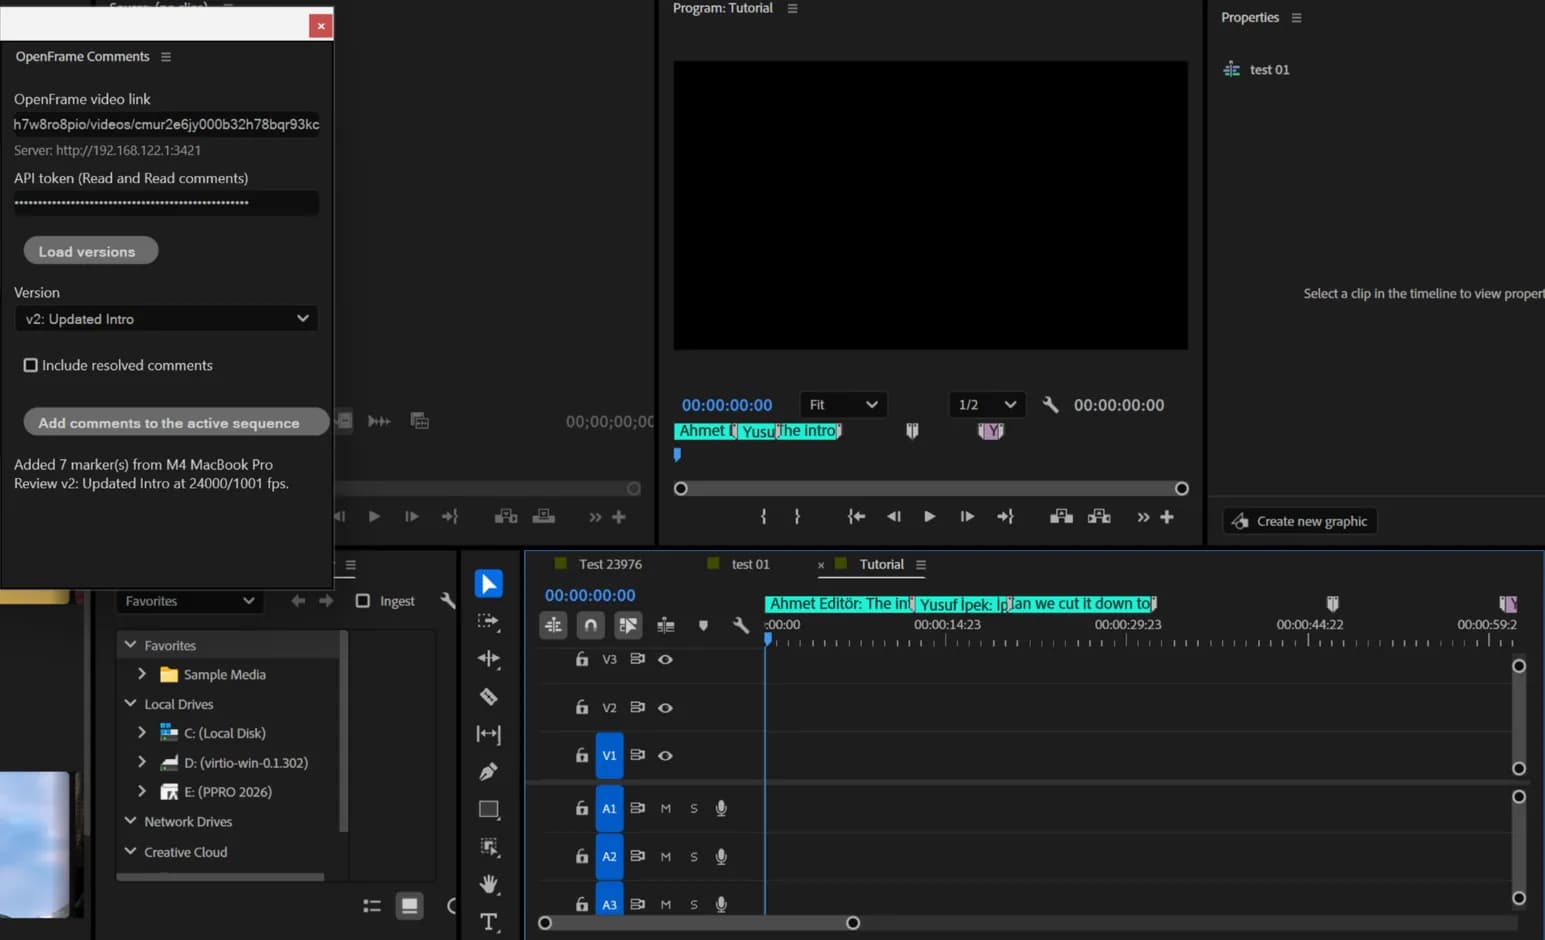Image resolution: width=1545 pixels, height=940 pixels.
Task: Expand C: (Local Disk) drive
Action: (x=142, y=732)
